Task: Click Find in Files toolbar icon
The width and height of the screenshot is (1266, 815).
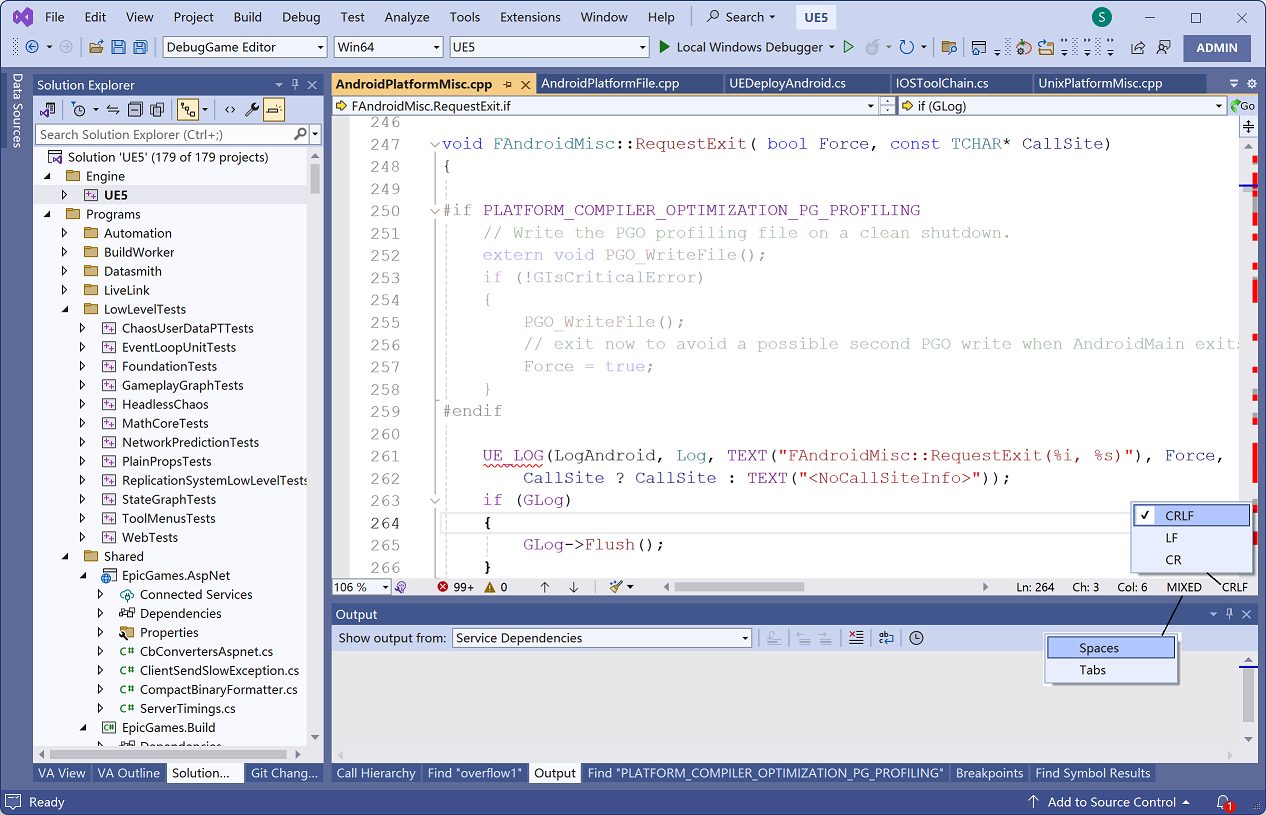Action: pyautogui.click(x=947, y=47)
